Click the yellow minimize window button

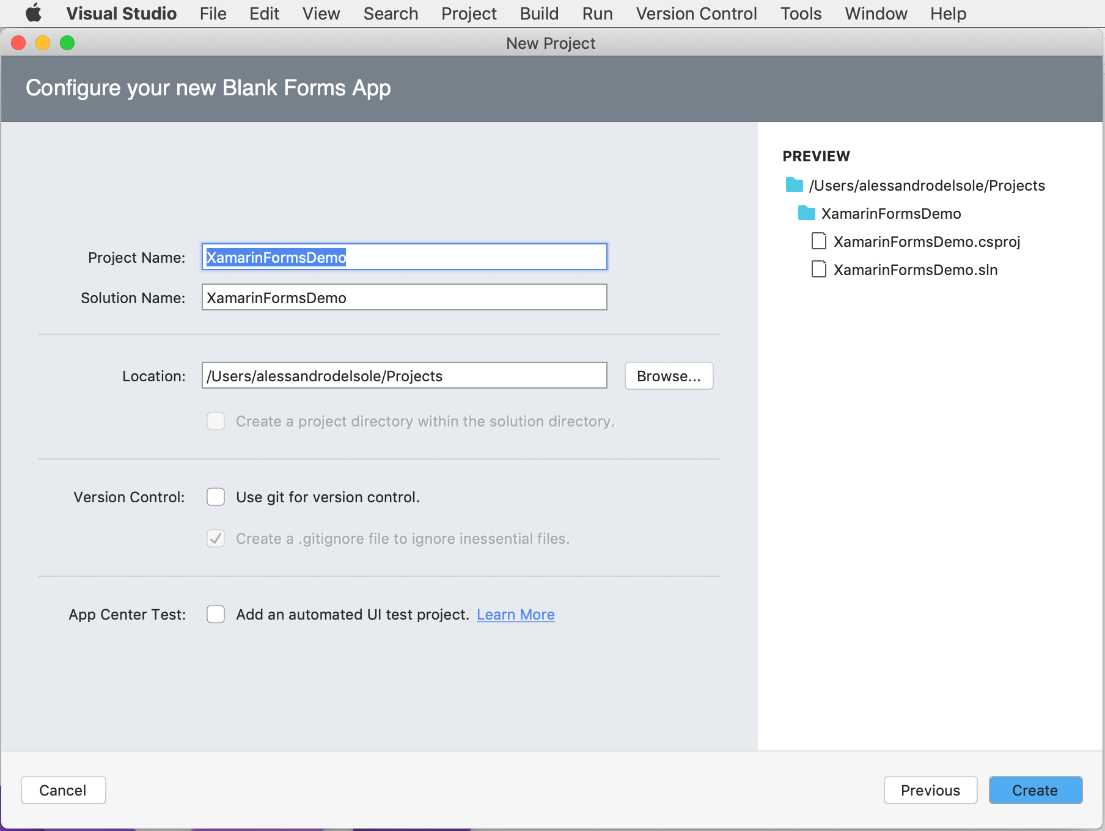pos(43,43)
